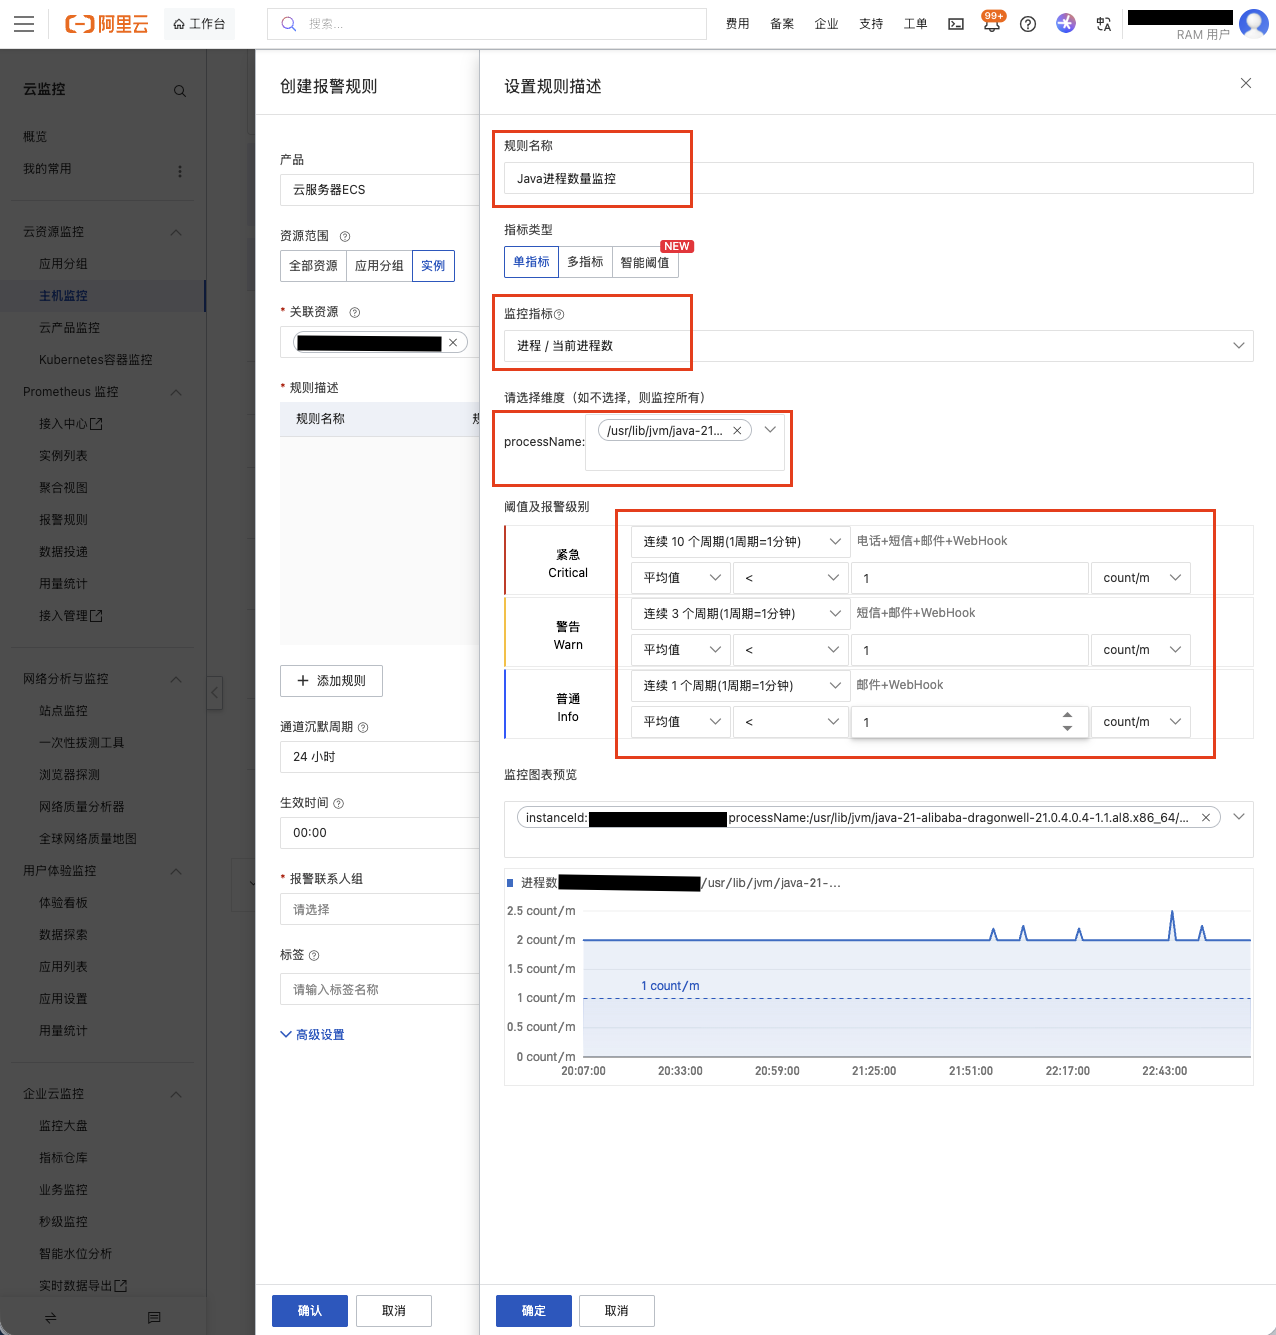This screenshot has height=1335, width=1276.
Task: Click the notification bell icon
Action: click(991, 25)
